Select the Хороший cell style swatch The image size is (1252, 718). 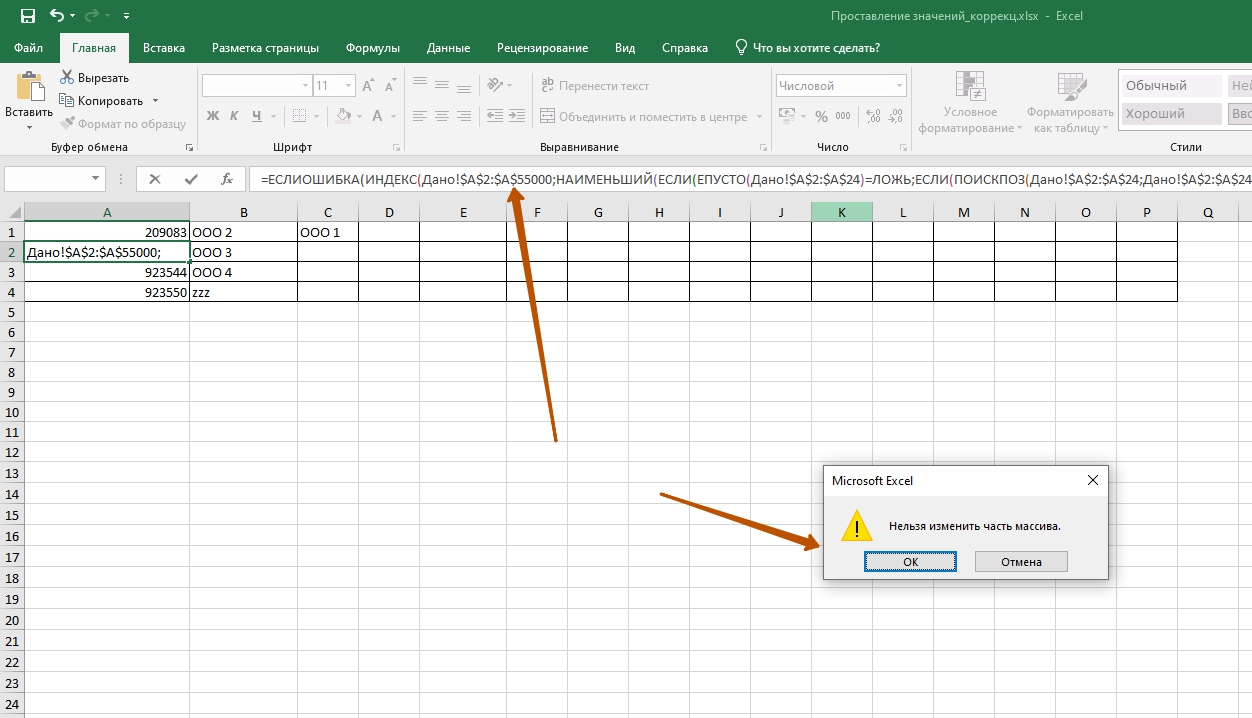(x=1170, y=114)
